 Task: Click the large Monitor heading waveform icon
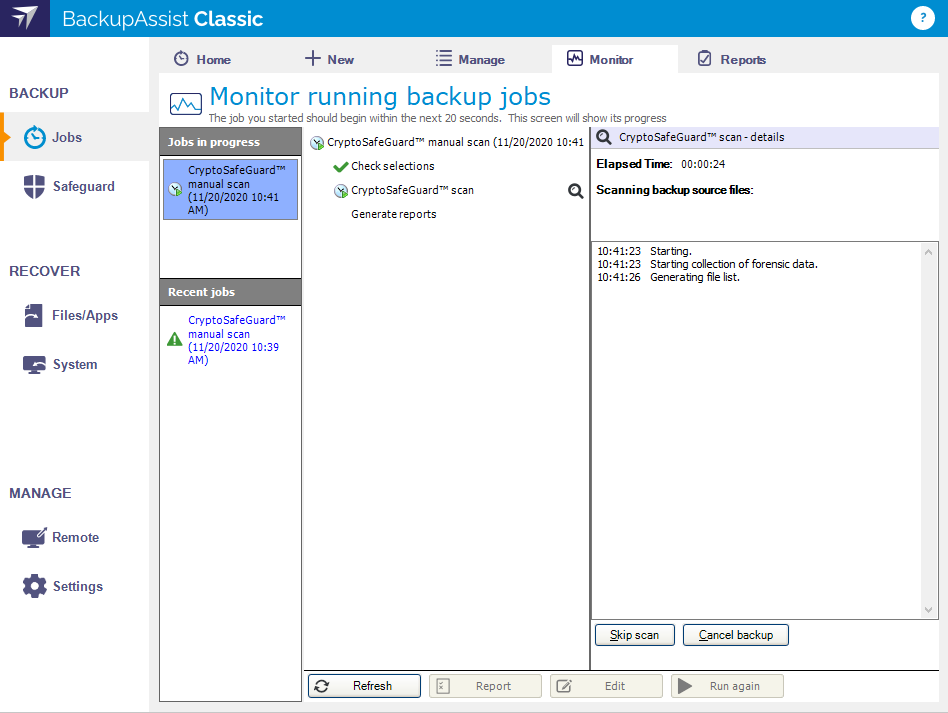click(x=186, y=104)
